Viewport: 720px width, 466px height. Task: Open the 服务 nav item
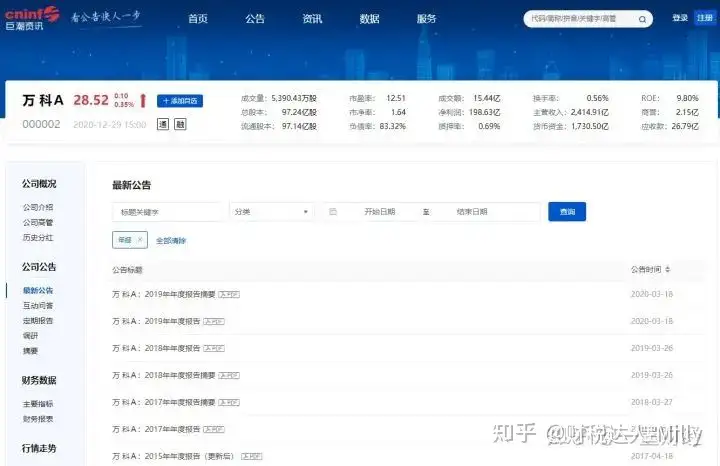[x=426, y=19]
